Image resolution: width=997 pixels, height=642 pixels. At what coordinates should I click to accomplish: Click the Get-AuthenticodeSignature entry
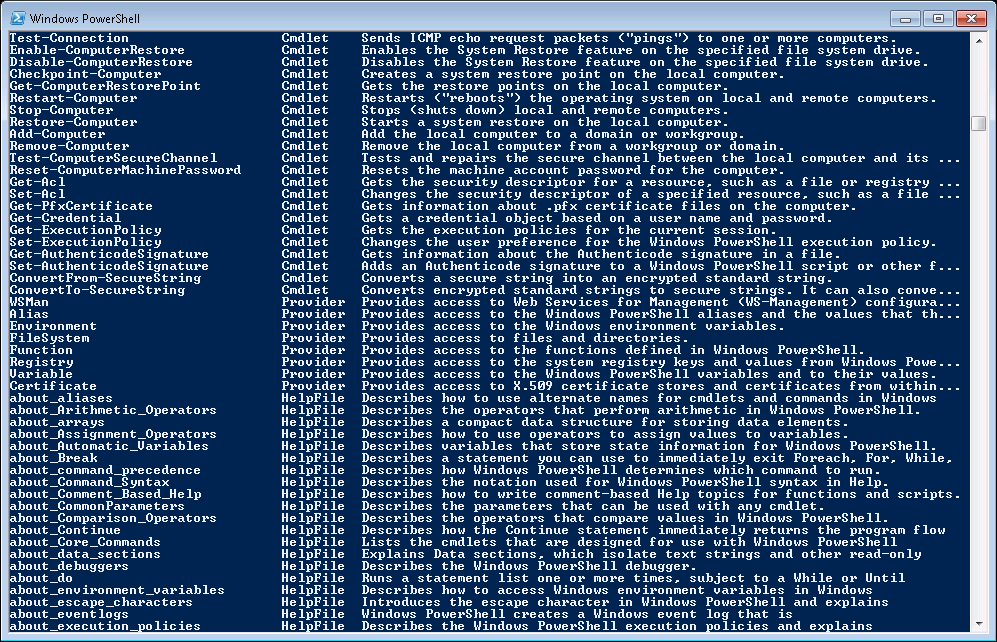[109, 254]
